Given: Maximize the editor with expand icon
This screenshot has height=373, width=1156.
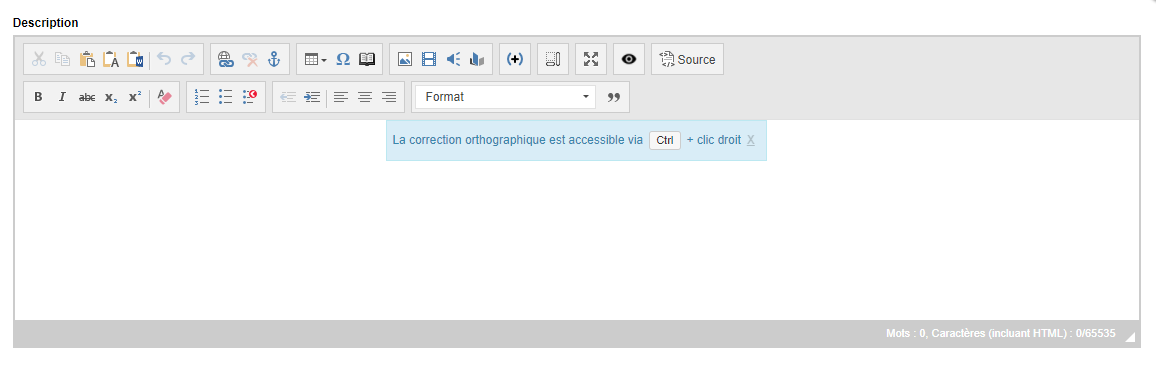Looking at the screenshot, I should [591, 60].
